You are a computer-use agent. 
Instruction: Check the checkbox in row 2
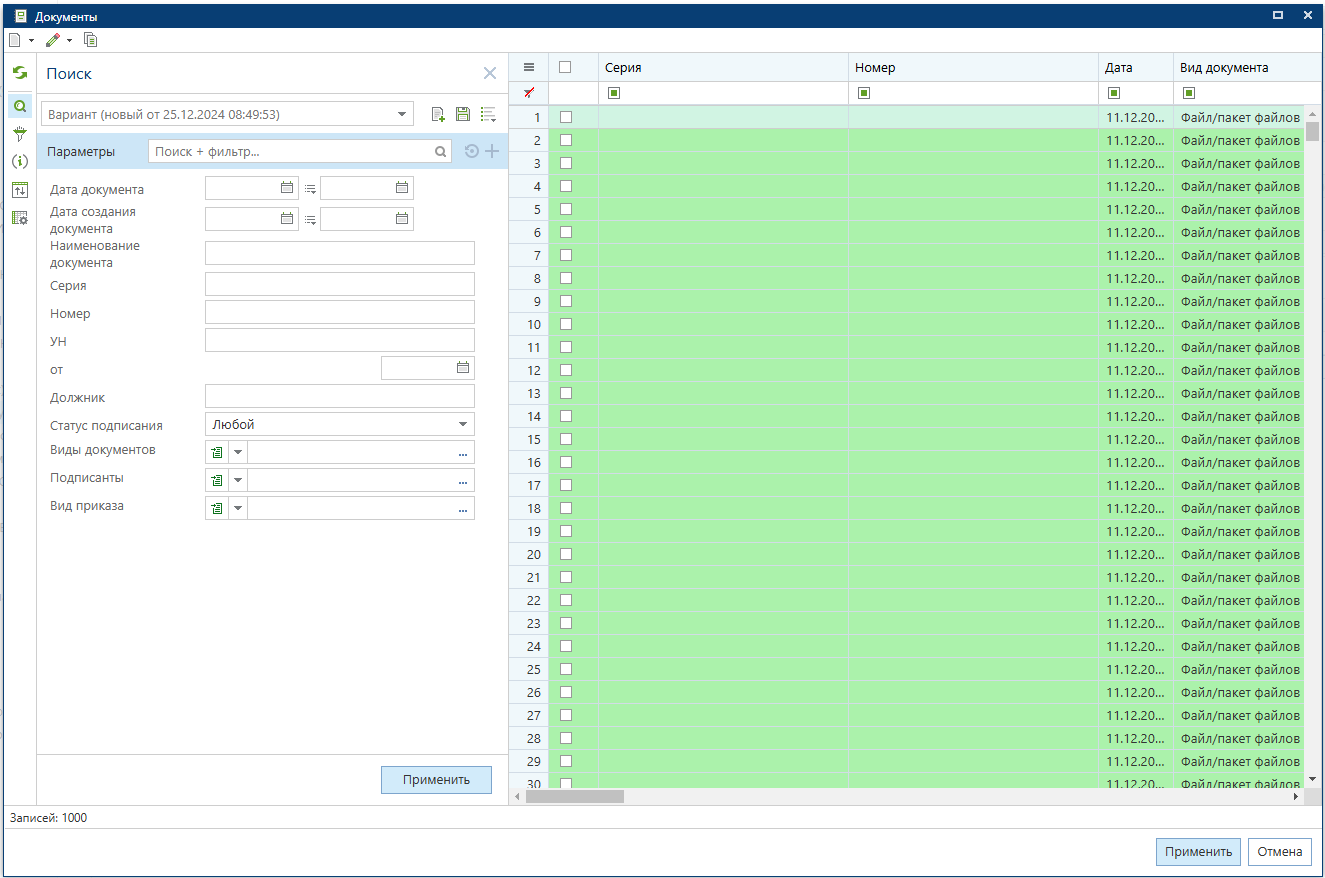point(566,140)
